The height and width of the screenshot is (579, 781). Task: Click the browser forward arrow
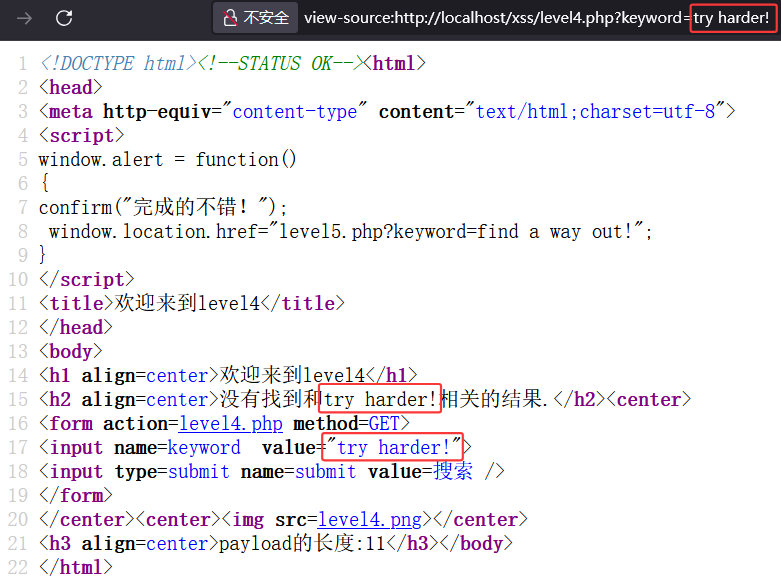(x=24, y=18)
